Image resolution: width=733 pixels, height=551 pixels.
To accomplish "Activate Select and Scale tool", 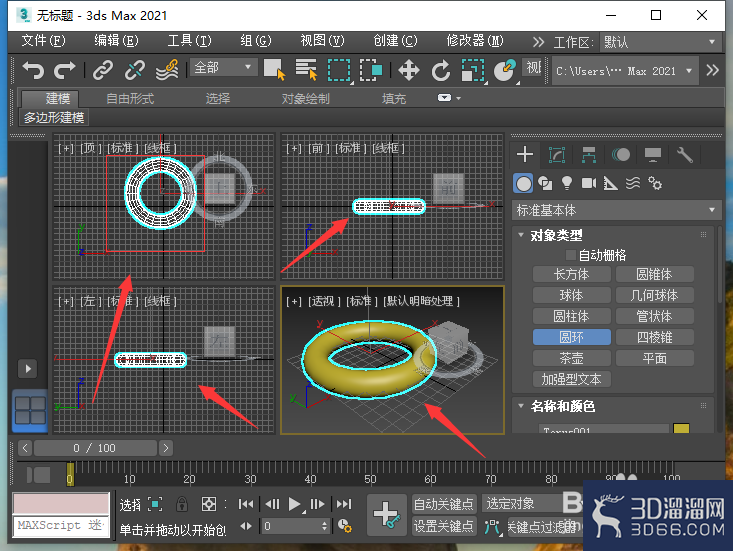I will click(x=473, y=71).
